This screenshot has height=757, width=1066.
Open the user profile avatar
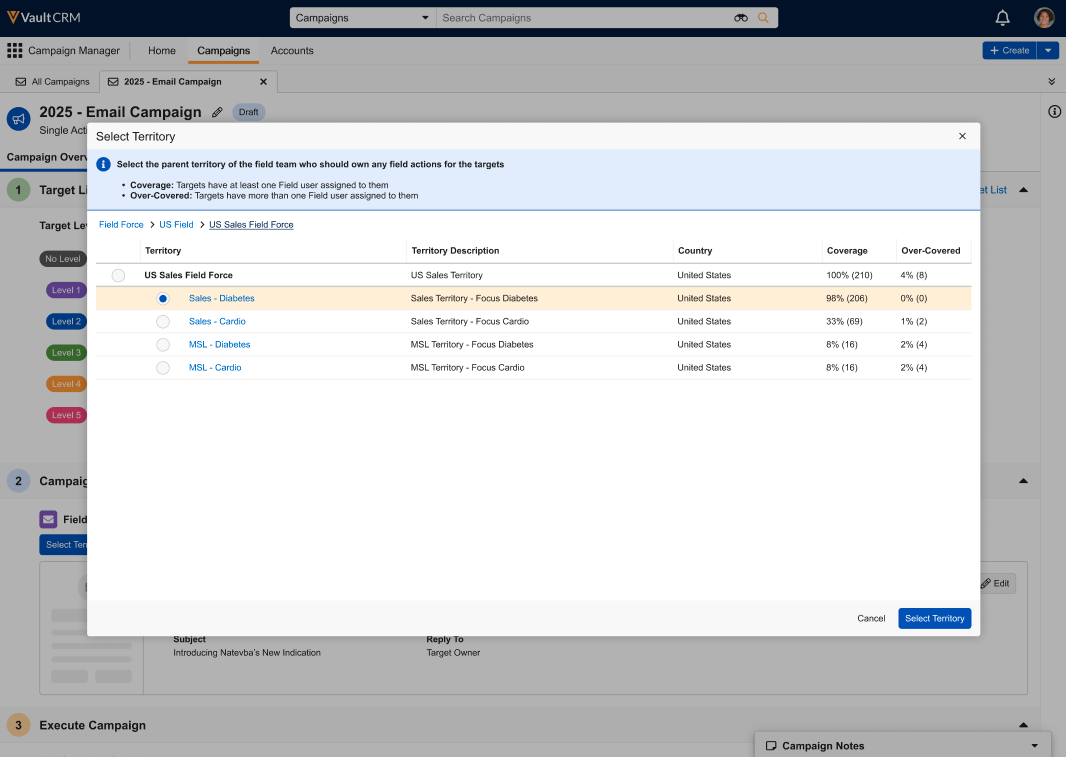pyautogui.click(x=1044, y=18)
